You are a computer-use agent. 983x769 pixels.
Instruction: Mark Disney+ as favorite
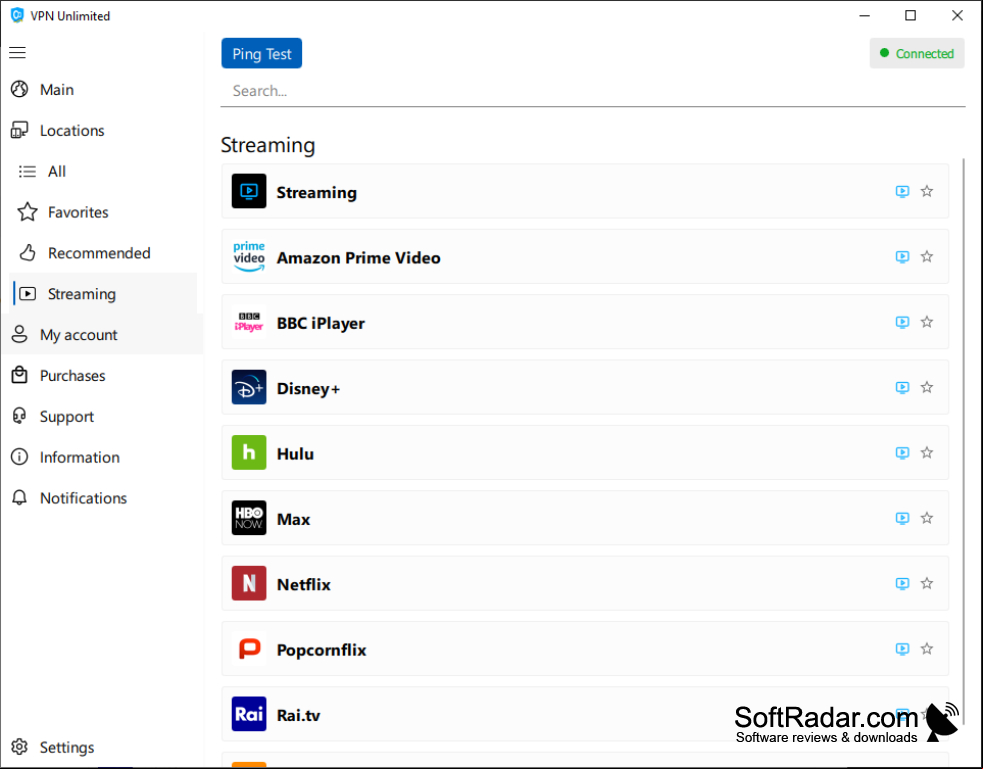(x=927, y=387)
